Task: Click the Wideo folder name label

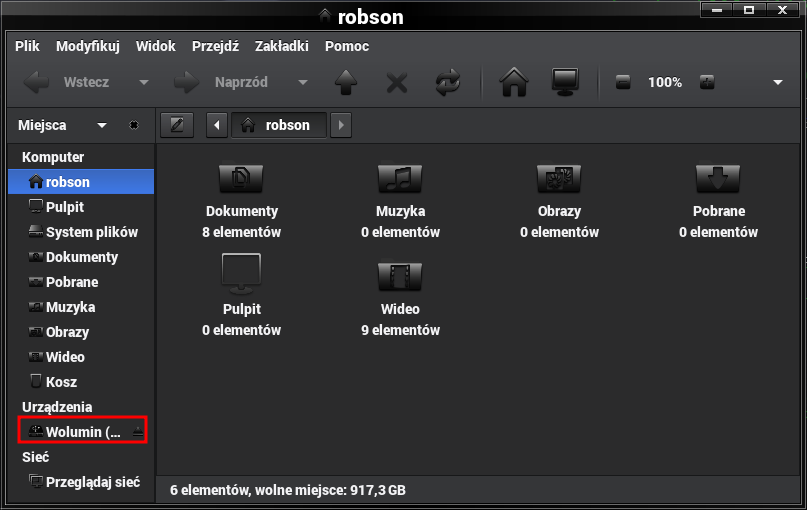Action: [x=400, y=309]
